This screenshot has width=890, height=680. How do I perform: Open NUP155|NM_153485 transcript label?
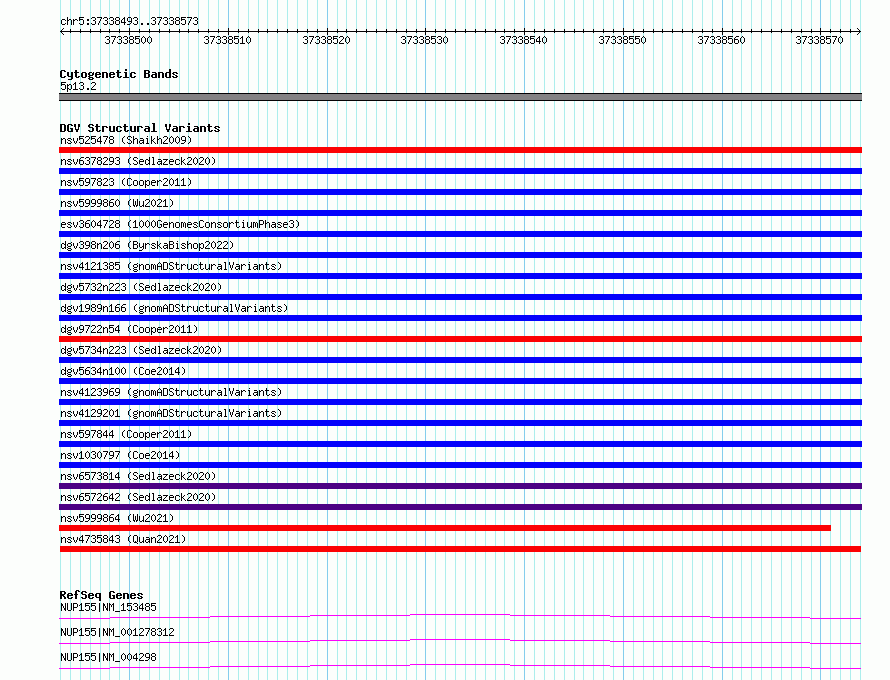pos(108,607)
